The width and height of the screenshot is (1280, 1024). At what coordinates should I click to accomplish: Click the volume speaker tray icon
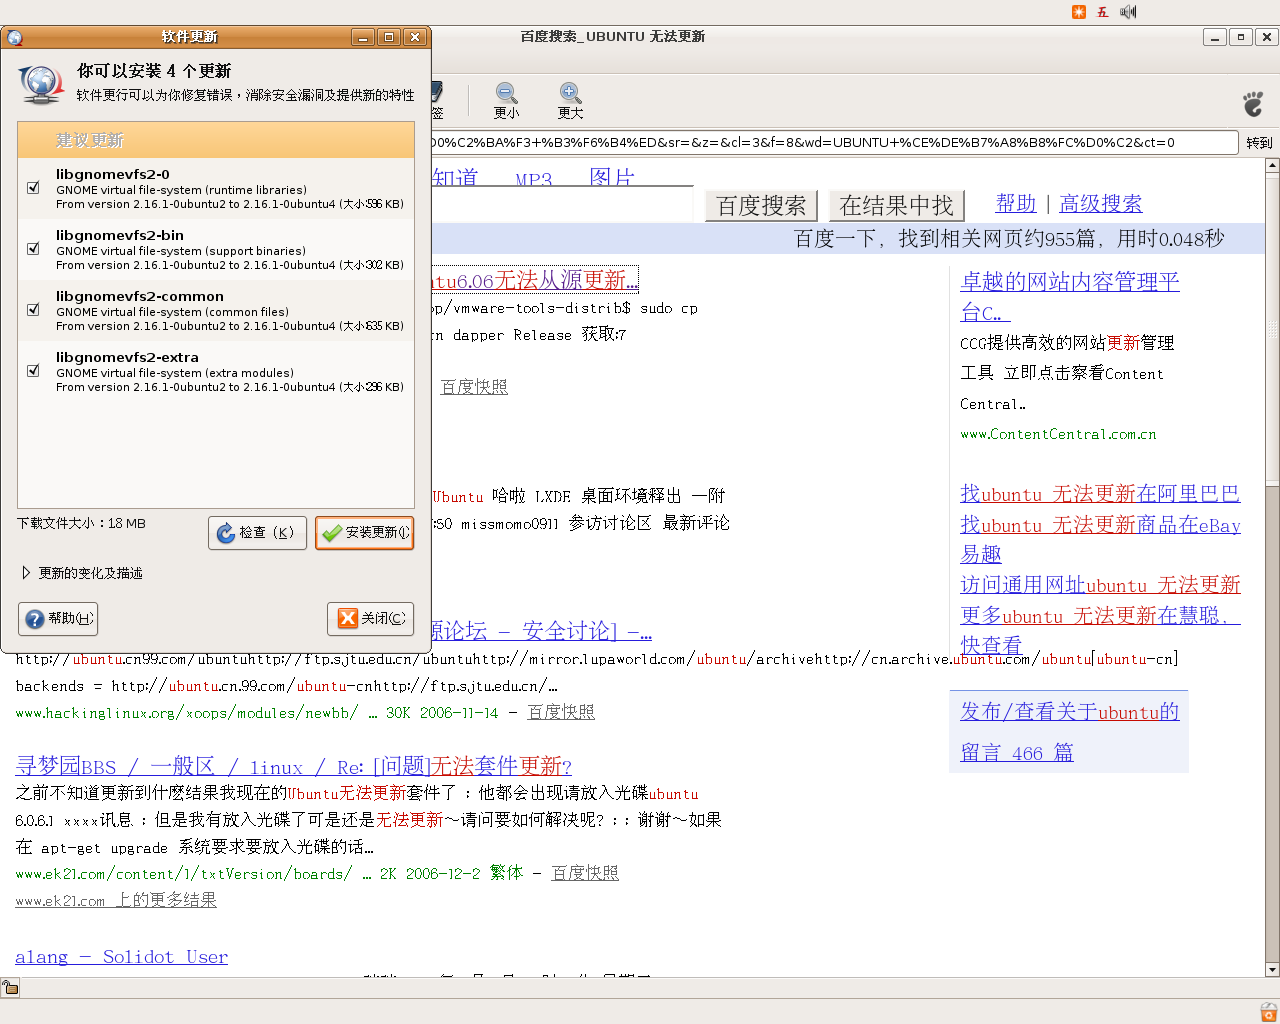click(1128, 12)
